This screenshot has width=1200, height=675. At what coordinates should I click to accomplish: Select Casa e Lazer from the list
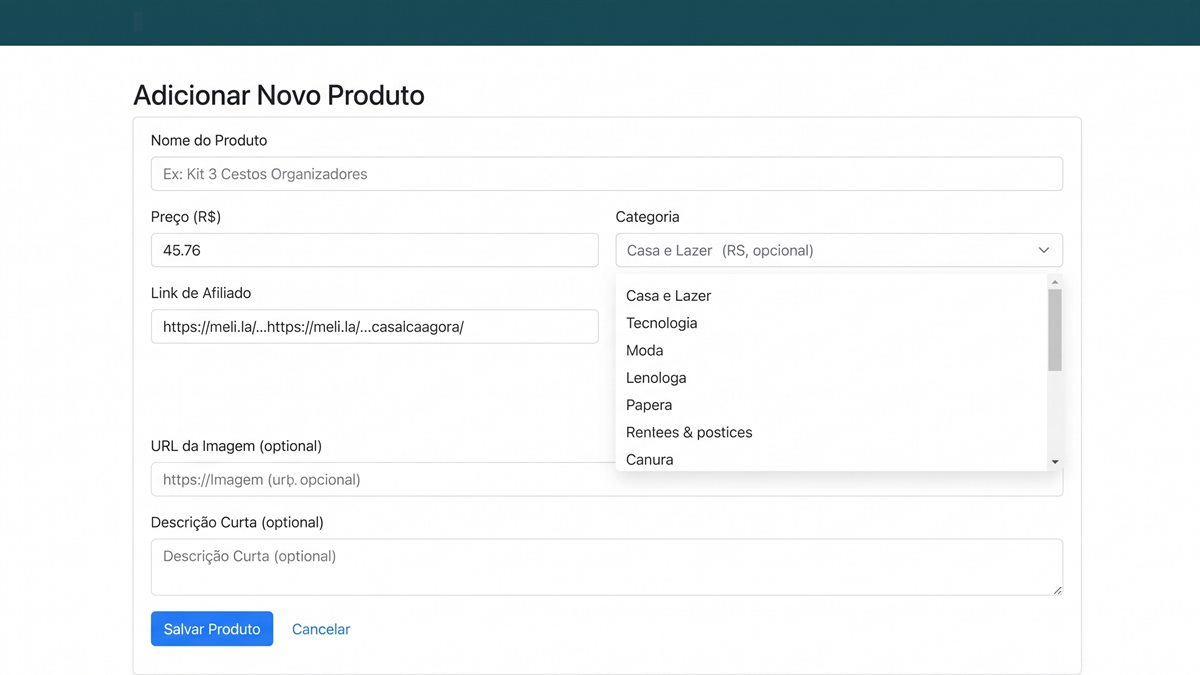click(x=668, y=296)
